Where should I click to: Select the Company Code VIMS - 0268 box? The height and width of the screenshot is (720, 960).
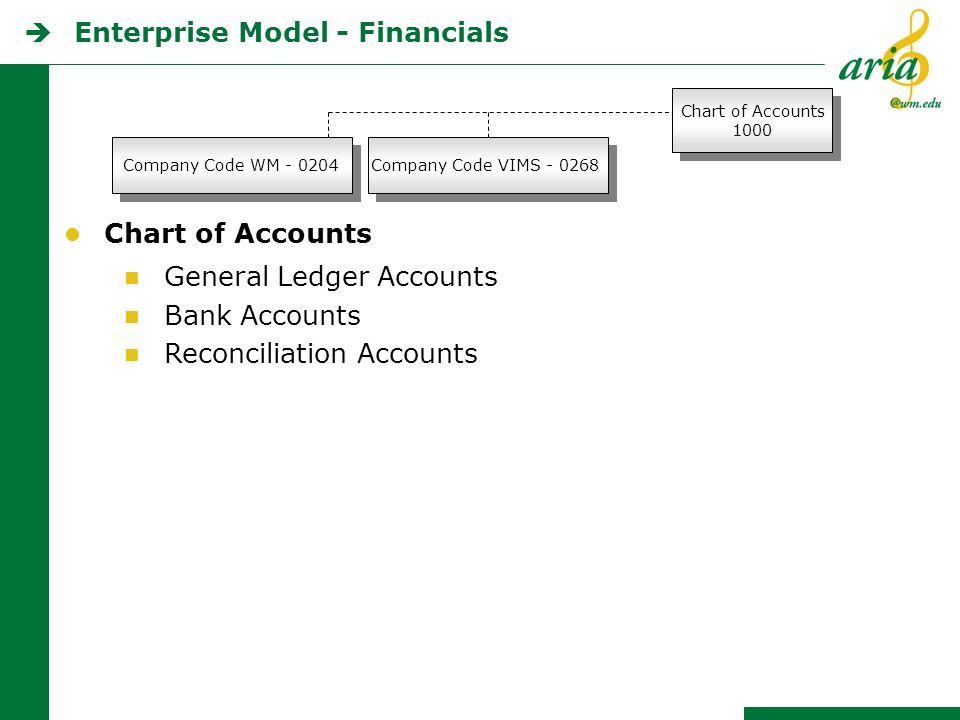tap(488, 165)
